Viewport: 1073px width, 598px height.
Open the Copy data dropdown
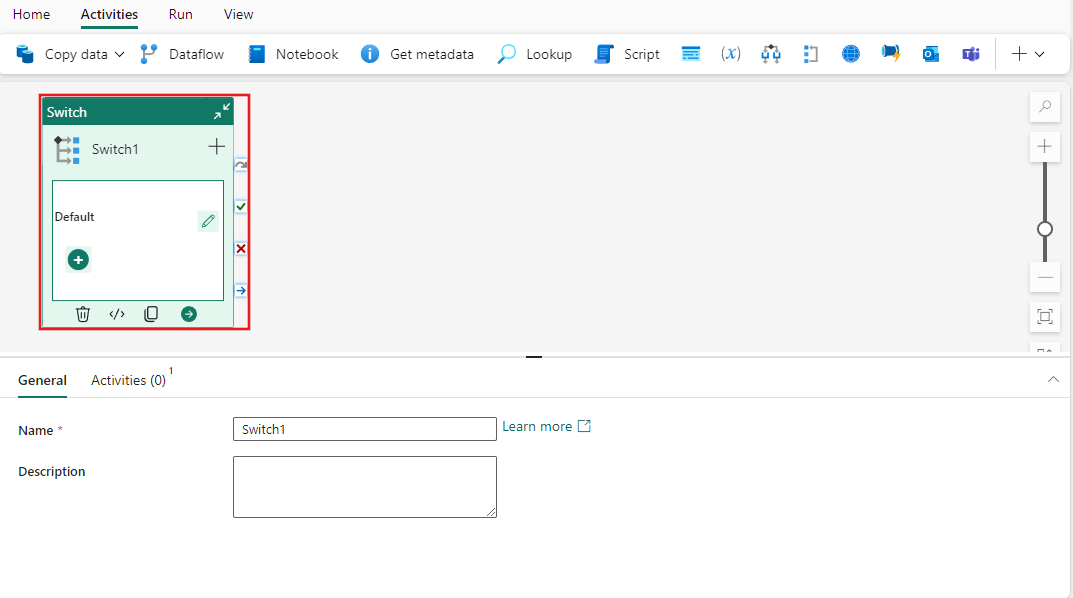(117, 54)
